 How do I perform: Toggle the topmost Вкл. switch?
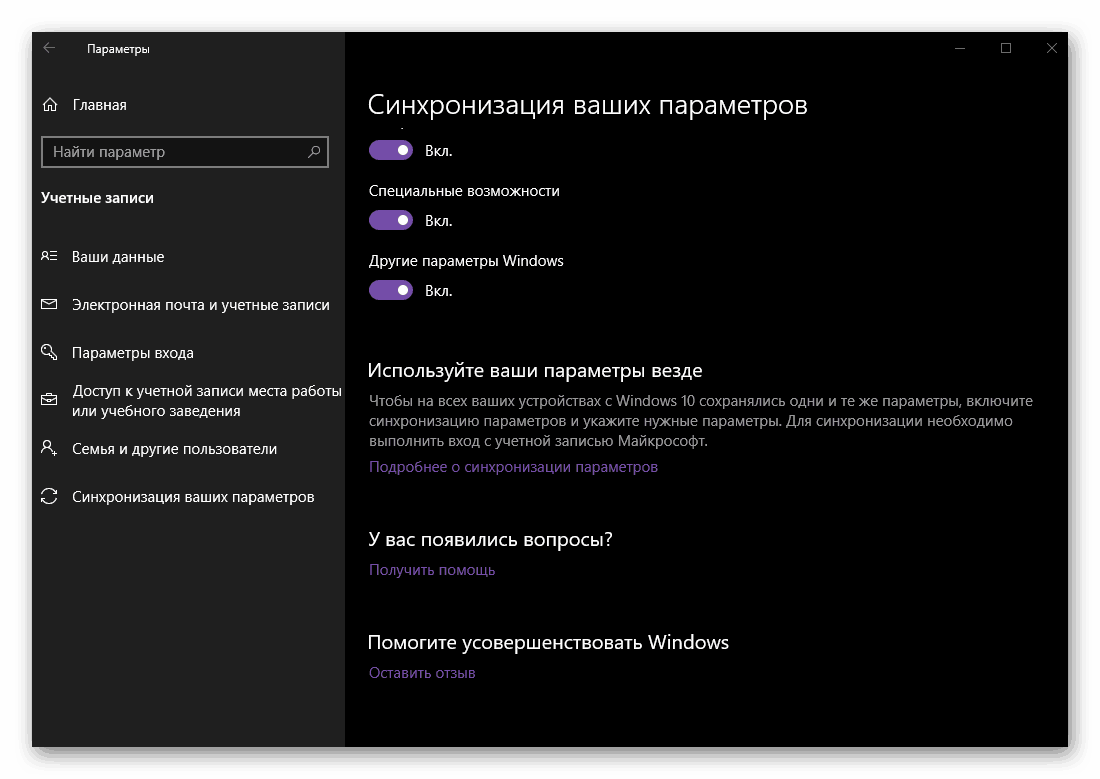pos(391,150)
